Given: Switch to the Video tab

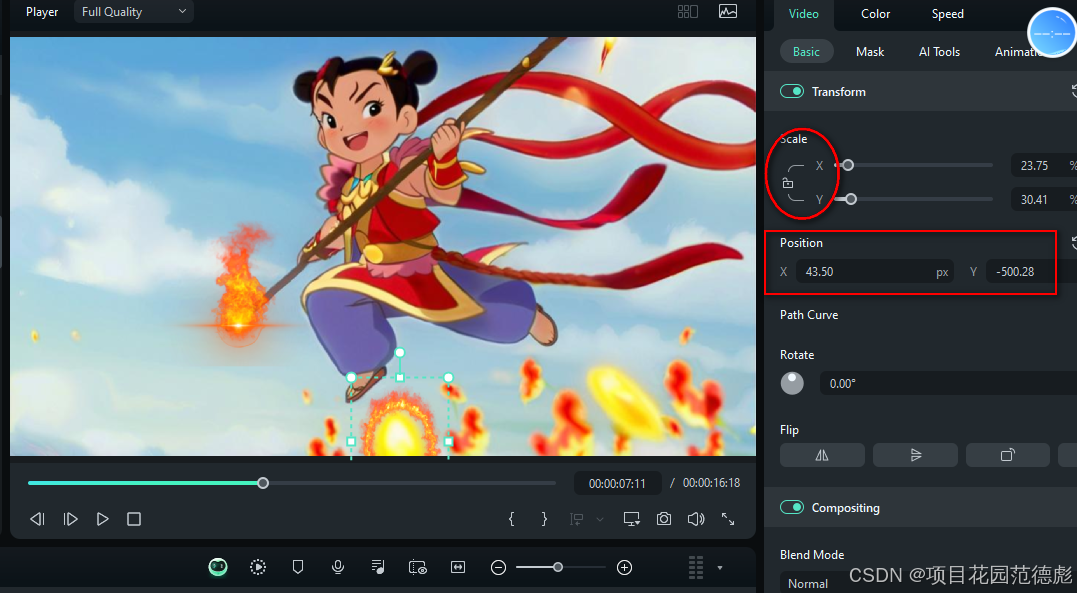Looking at the screenshot, I should click(x=803, y=14).
